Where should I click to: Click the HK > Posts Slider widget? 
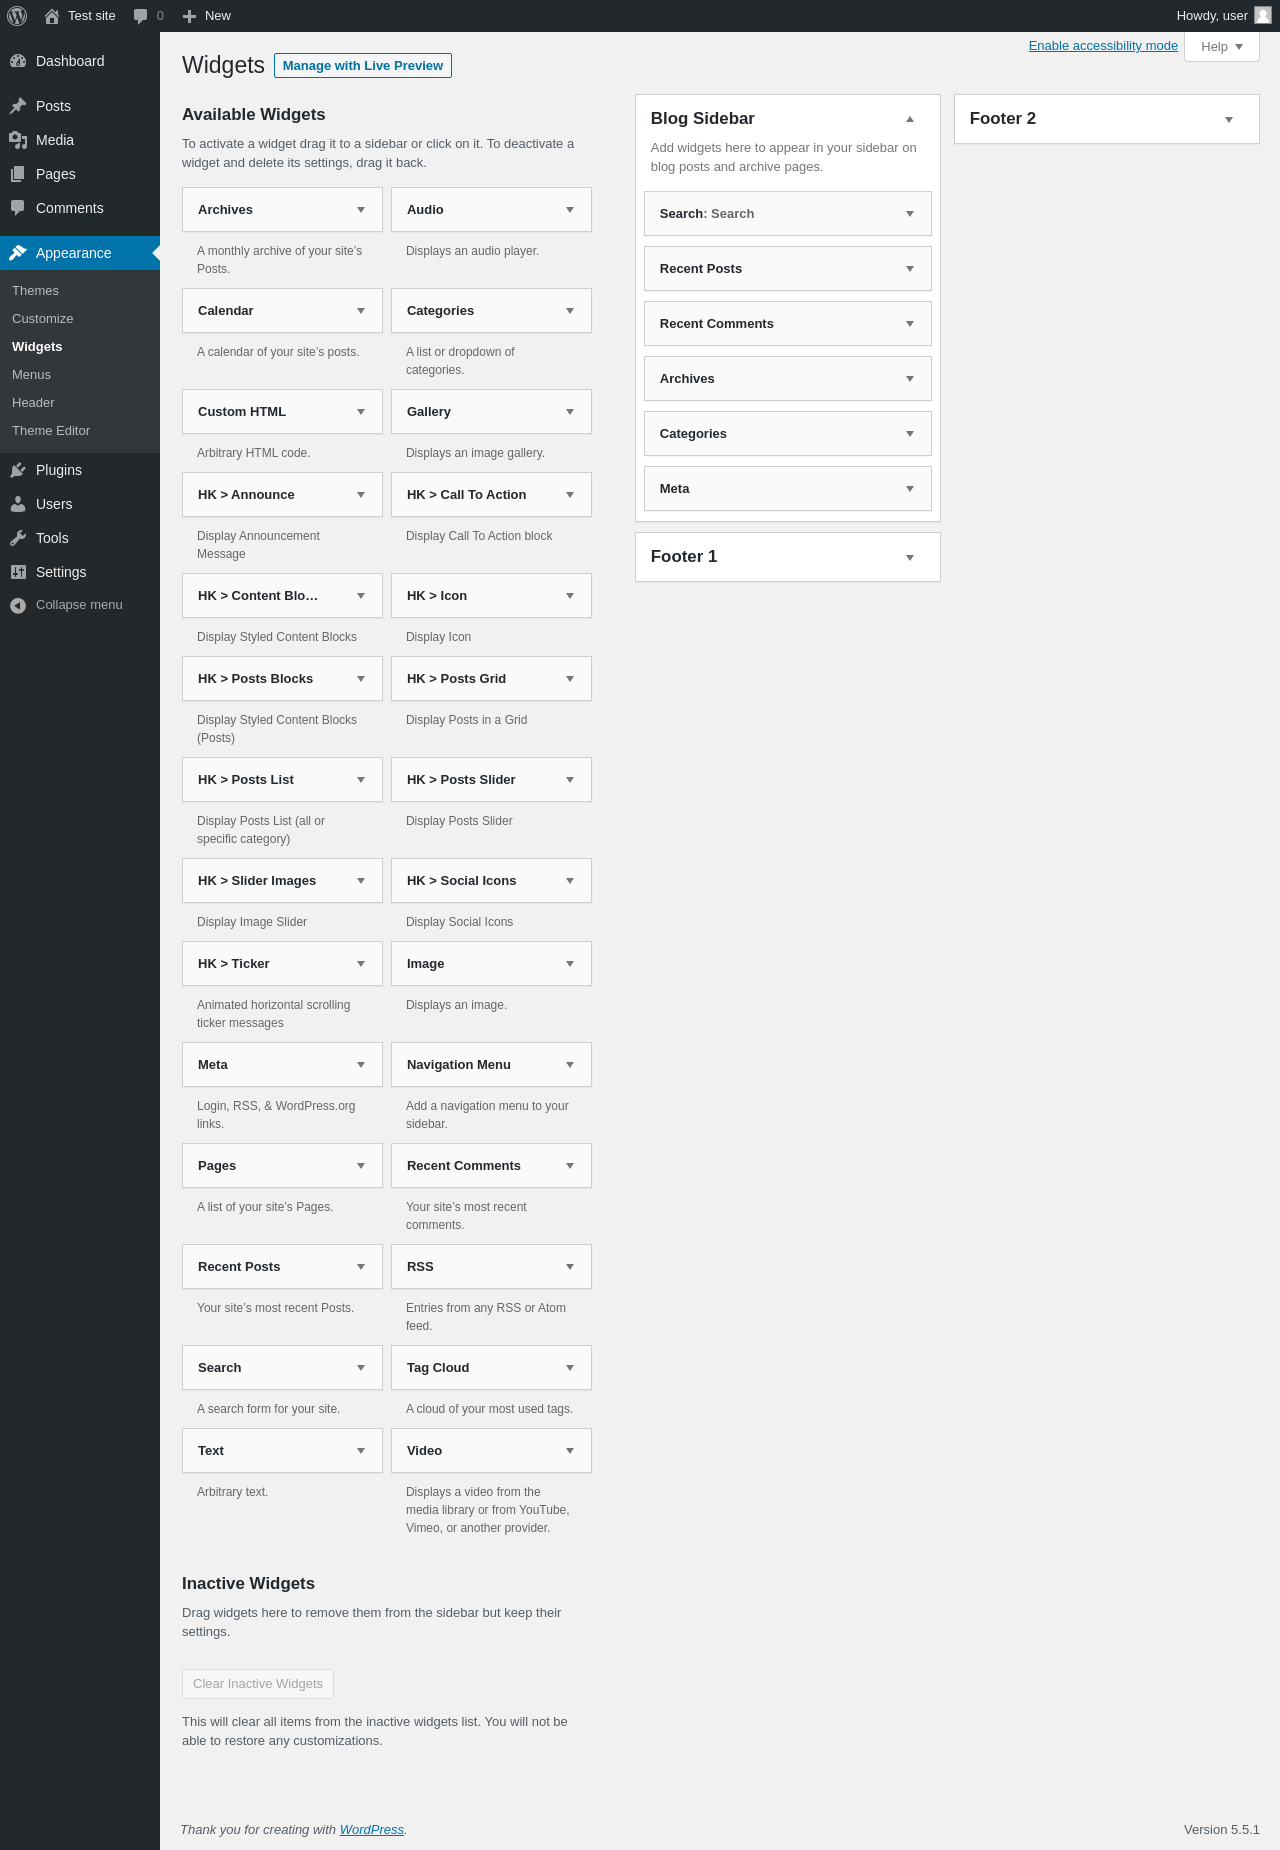pyautogui.click(x=491, y=780)
